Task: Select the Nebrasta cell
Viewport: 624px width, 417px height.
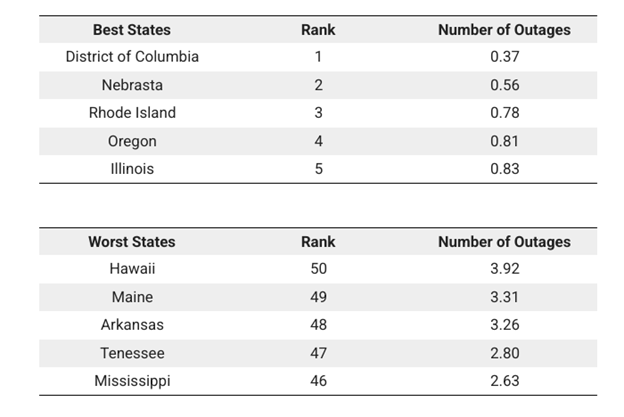Action: 132,85
